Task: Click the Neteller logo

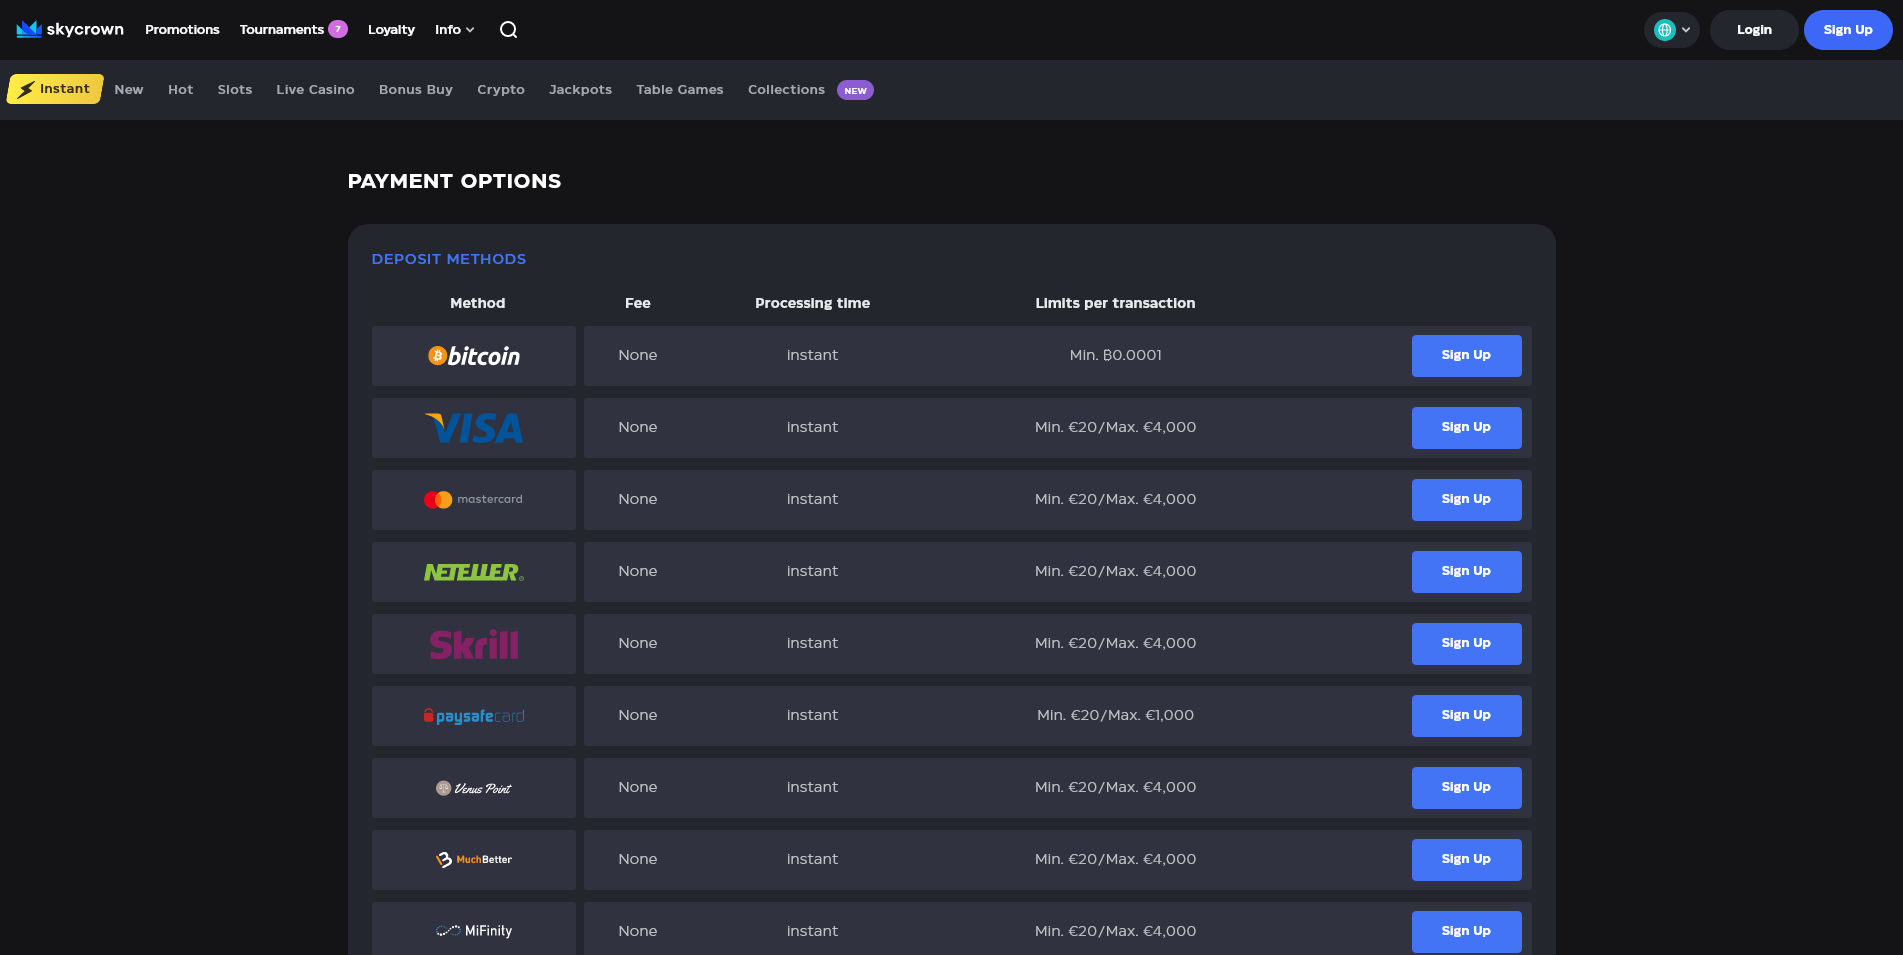Action: (x=474, y=572)
